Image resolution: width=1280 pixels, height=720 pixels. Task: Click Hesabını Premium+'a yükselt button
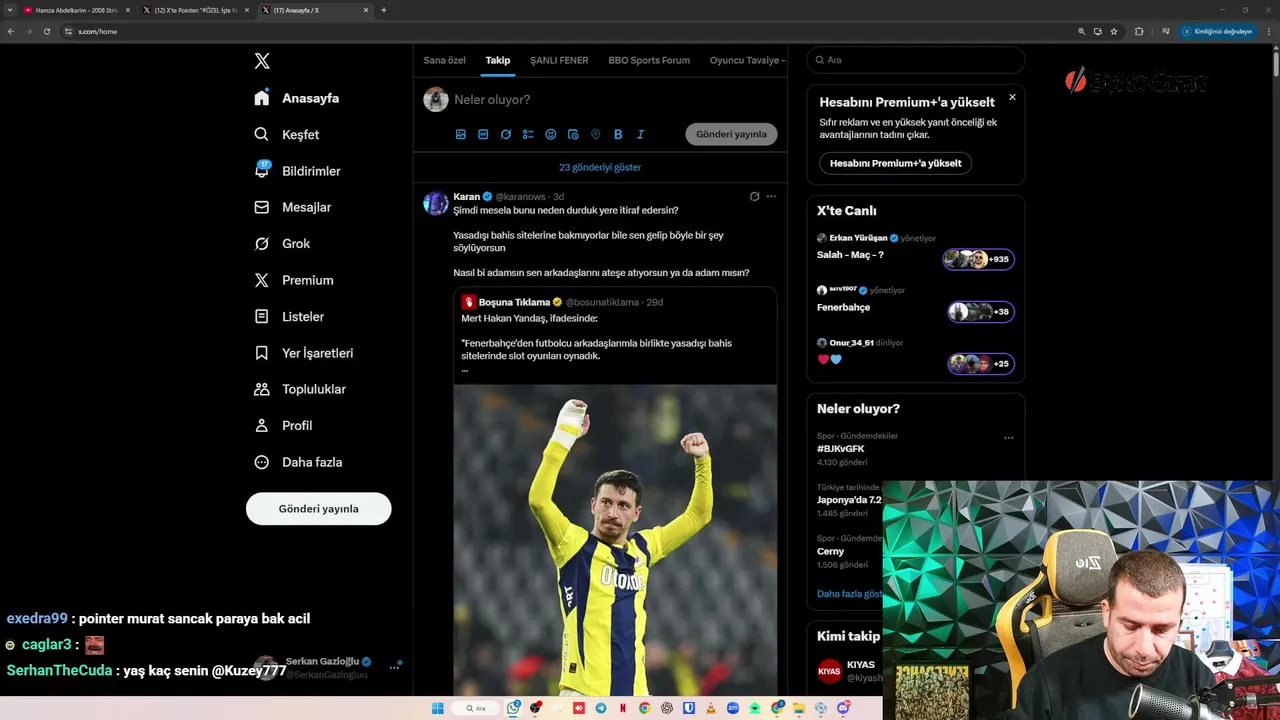click(895, 163)
